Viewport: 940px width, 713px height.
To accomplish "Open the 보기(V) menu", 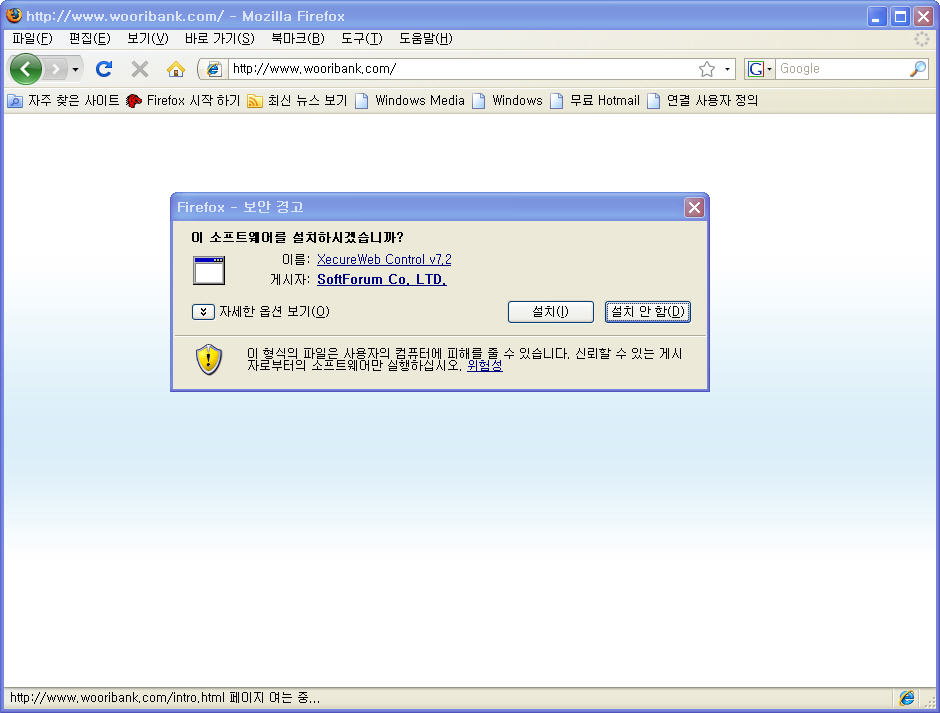I will pos(147,39).
